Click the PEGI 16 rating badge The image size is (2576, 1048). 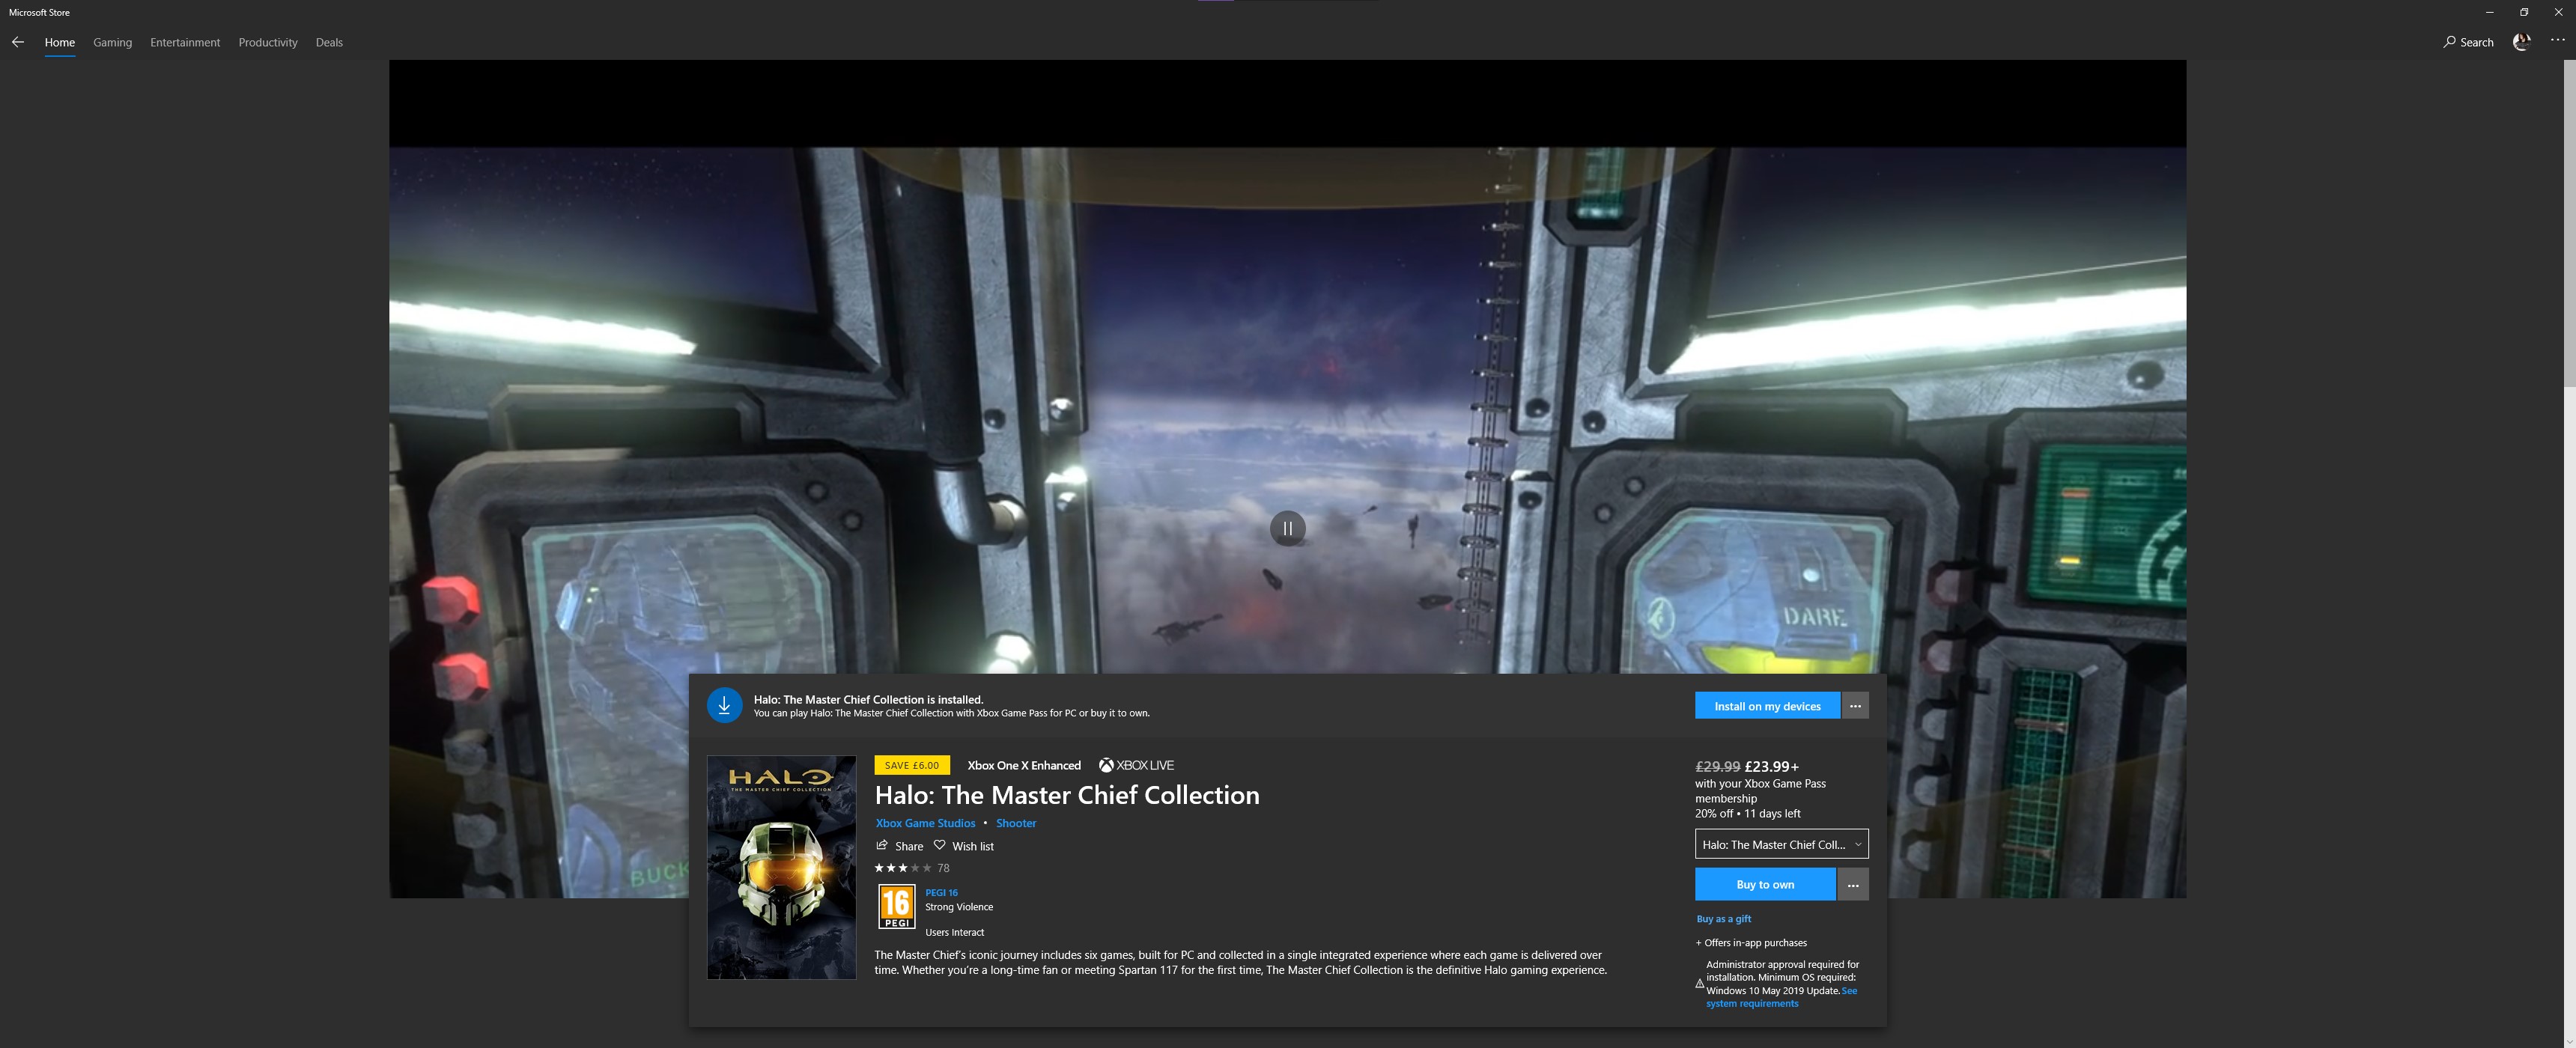click(x=896, y=907)
